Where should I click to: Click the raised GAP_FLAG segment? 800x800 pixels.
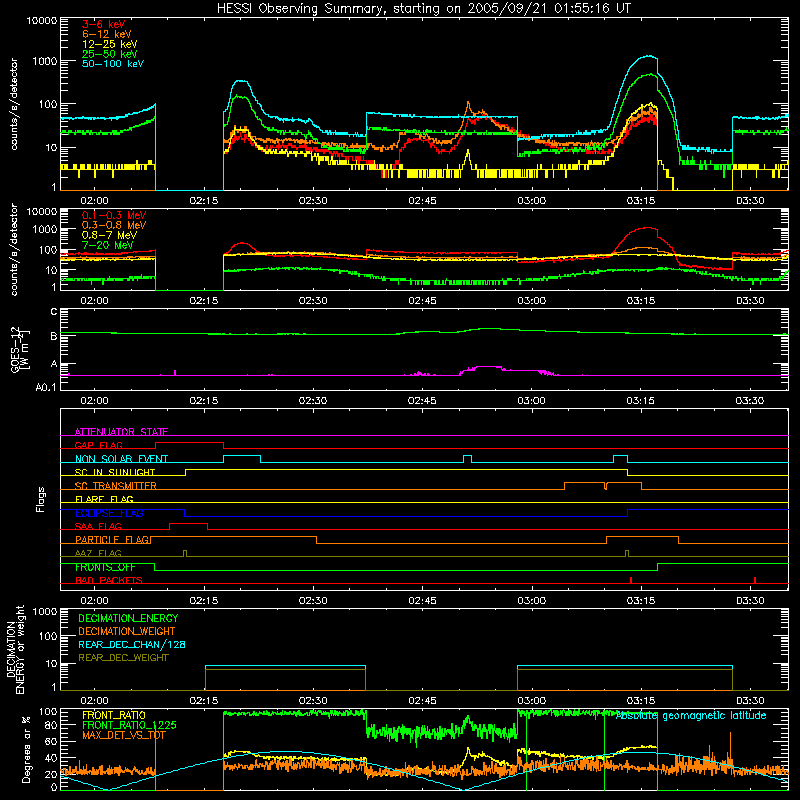[189, 442]
